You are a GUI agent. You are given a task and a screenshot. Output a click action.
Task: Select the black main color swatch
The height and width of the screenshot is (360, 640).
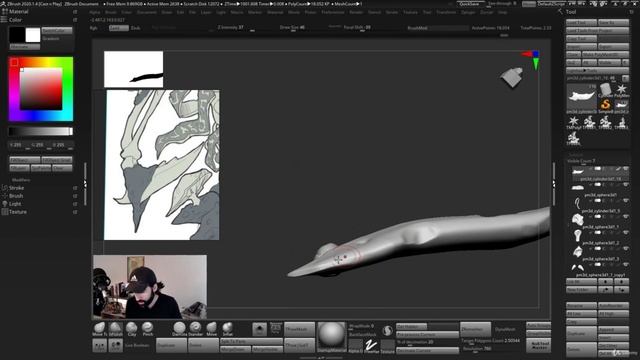coord(17,35)
